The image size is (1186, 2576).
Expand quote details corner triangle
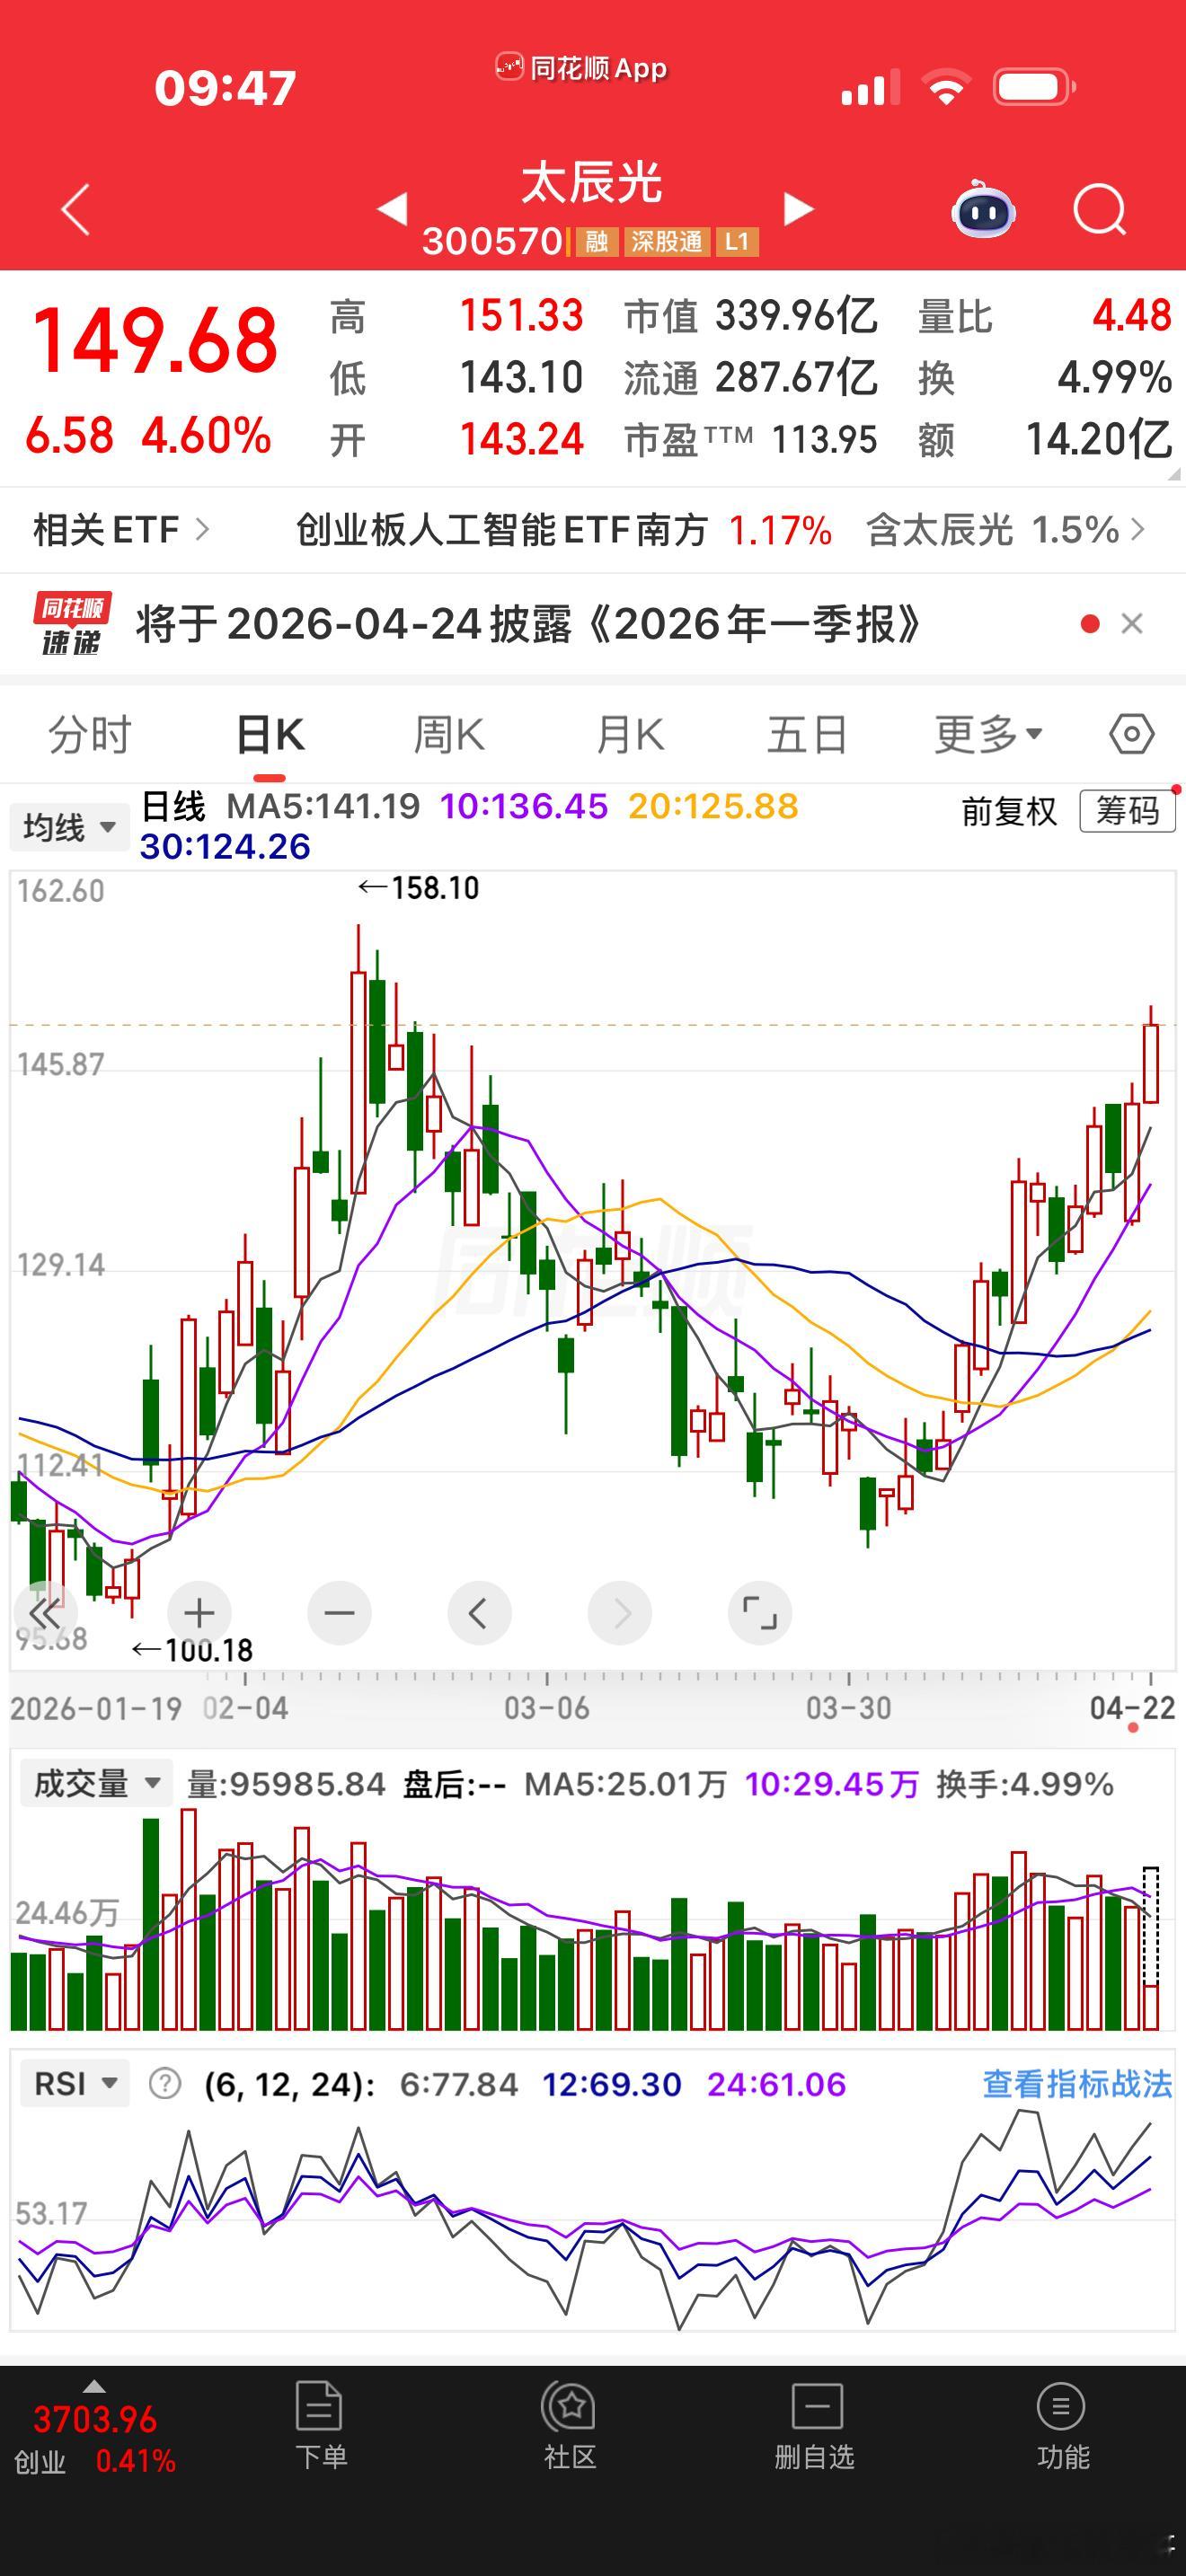pos(1173,475)
